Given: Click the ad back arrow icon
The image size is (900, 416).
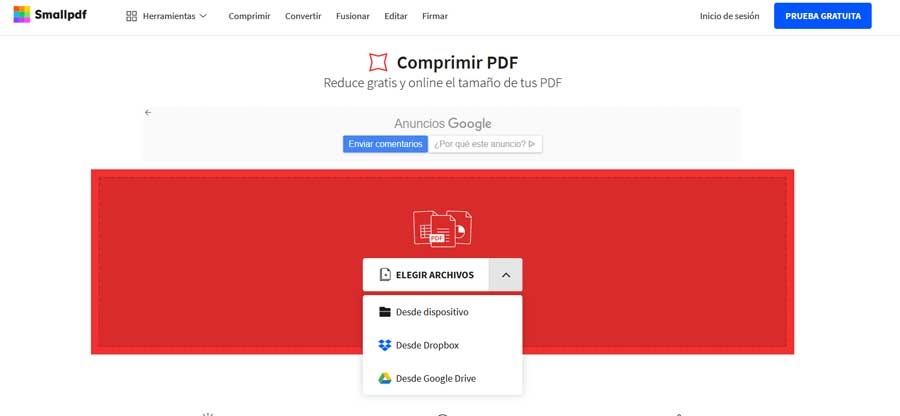Looking at the screenshot, I should (148, 112).
